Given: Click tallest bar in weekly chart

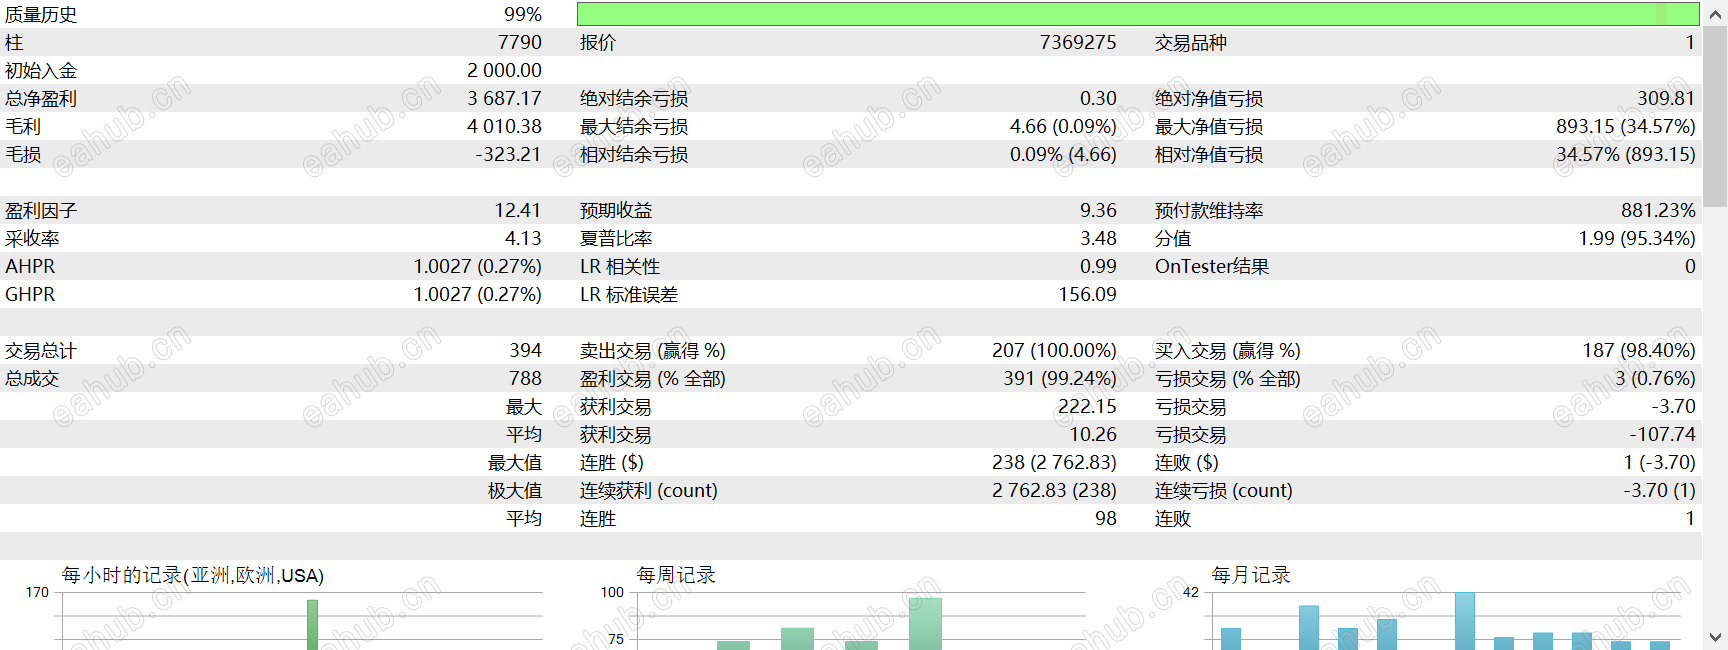Looking at the screenshot, I should (925, 624).
